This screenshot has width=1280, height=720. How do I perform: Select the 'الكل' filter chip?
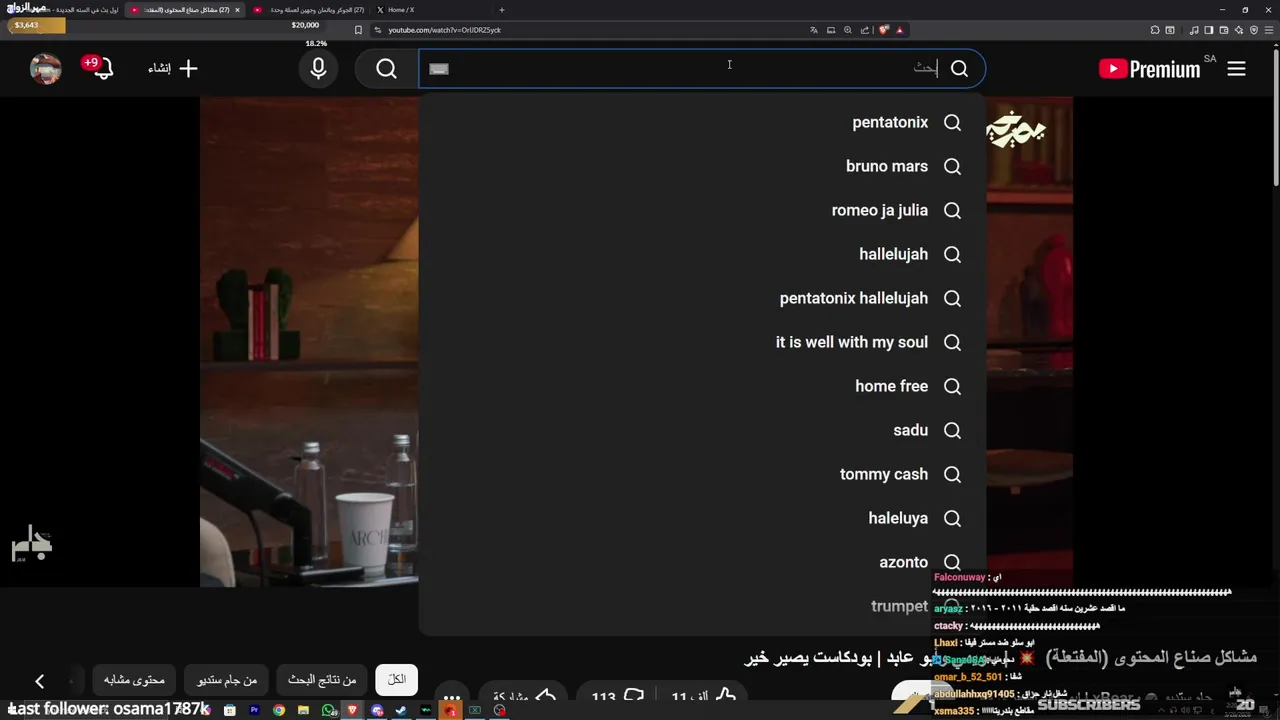397,680
